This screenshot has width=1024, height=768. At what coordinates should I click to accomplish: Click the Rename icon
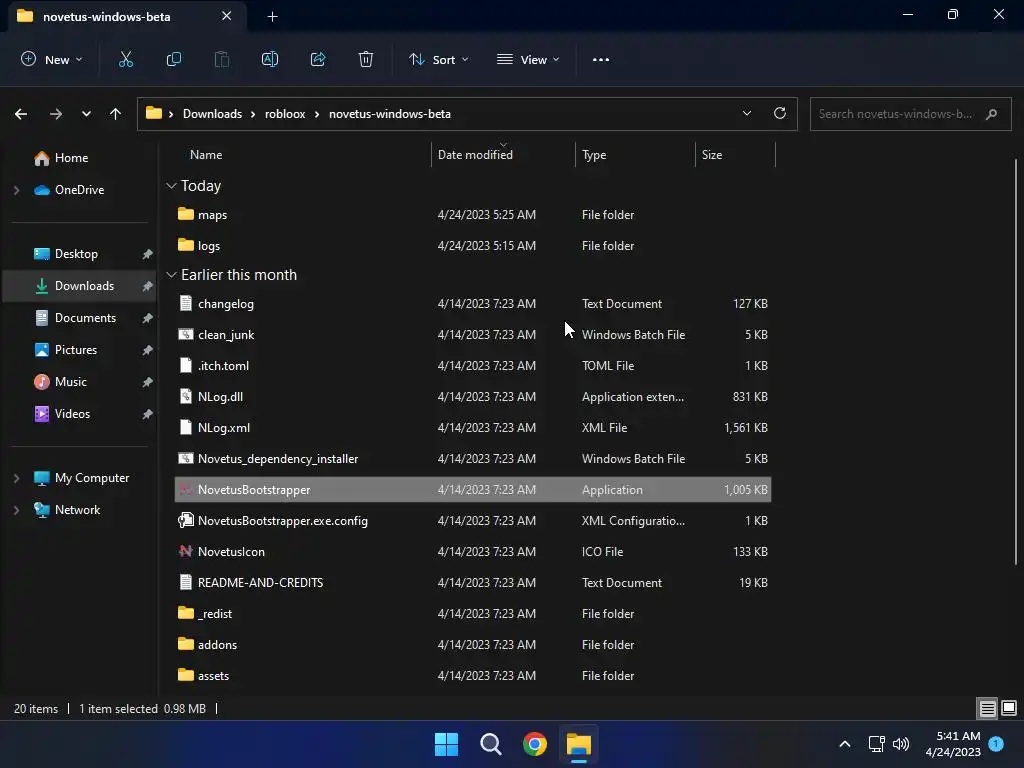(x=270, y=59)
